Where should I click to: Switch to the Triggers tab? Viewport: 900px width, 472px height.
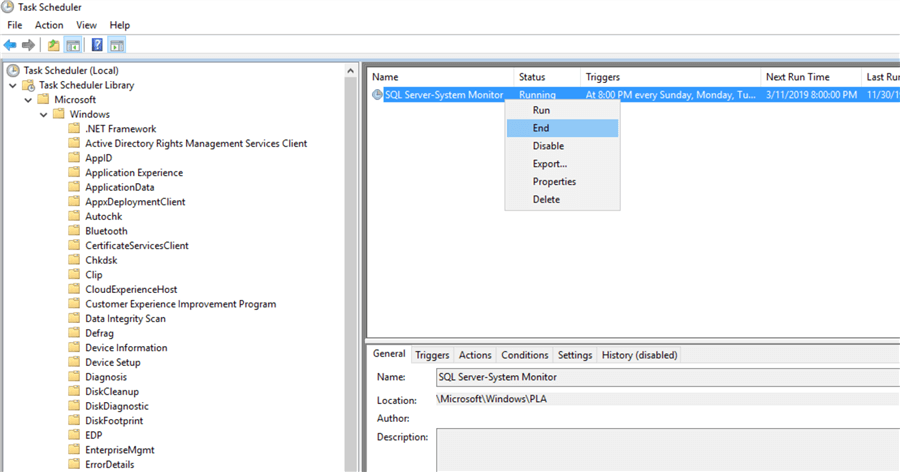point(432,355)
